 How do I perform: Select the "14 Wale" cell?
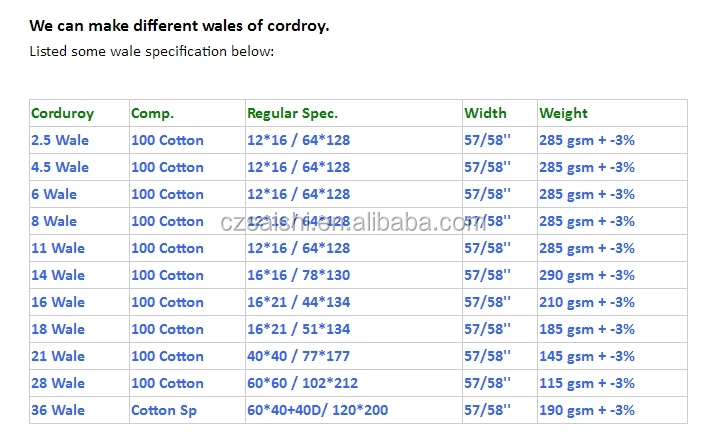coord(58,275)
